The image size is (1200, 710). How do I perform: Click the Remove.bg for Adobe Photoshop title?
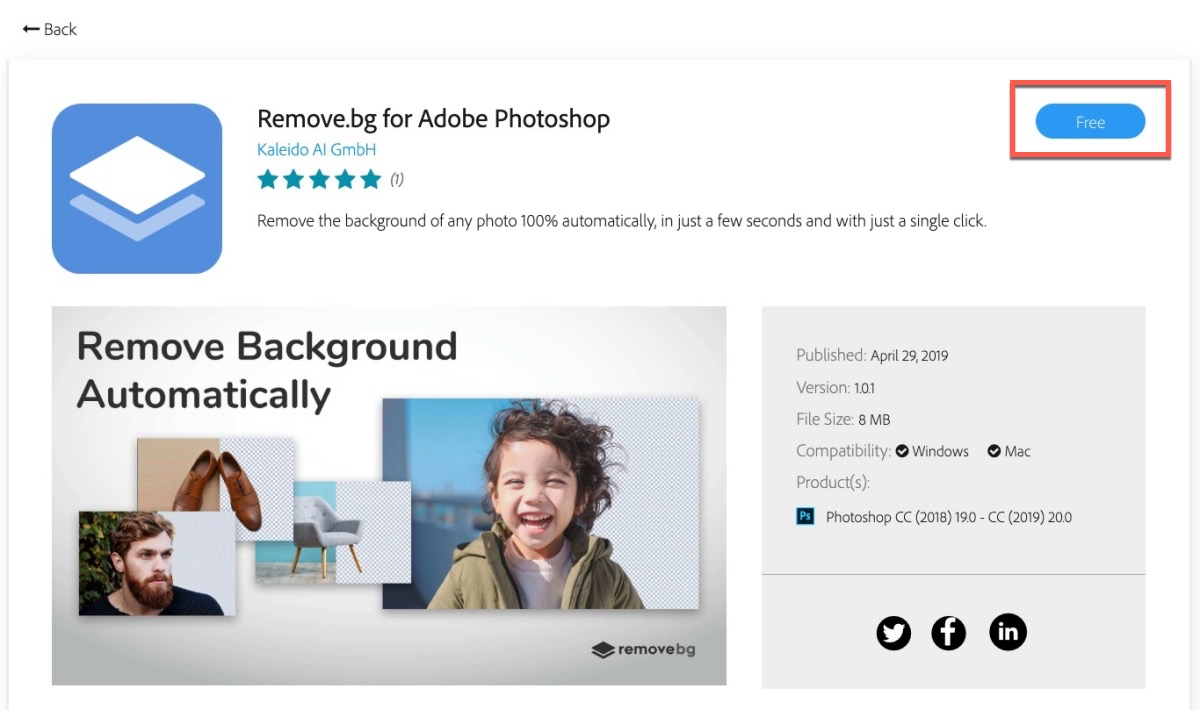click(x=433, y=119)
